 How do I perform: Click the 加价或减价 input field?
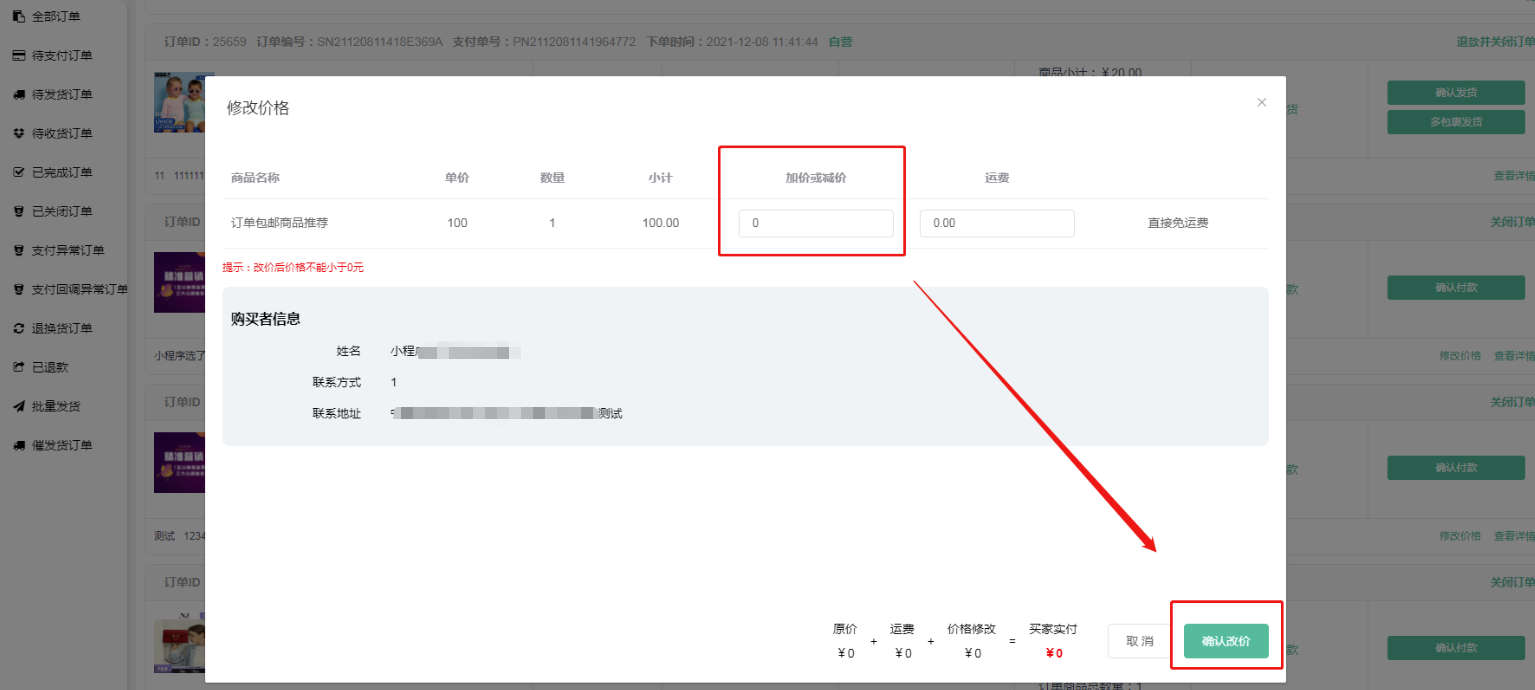[x=816, y=223]
